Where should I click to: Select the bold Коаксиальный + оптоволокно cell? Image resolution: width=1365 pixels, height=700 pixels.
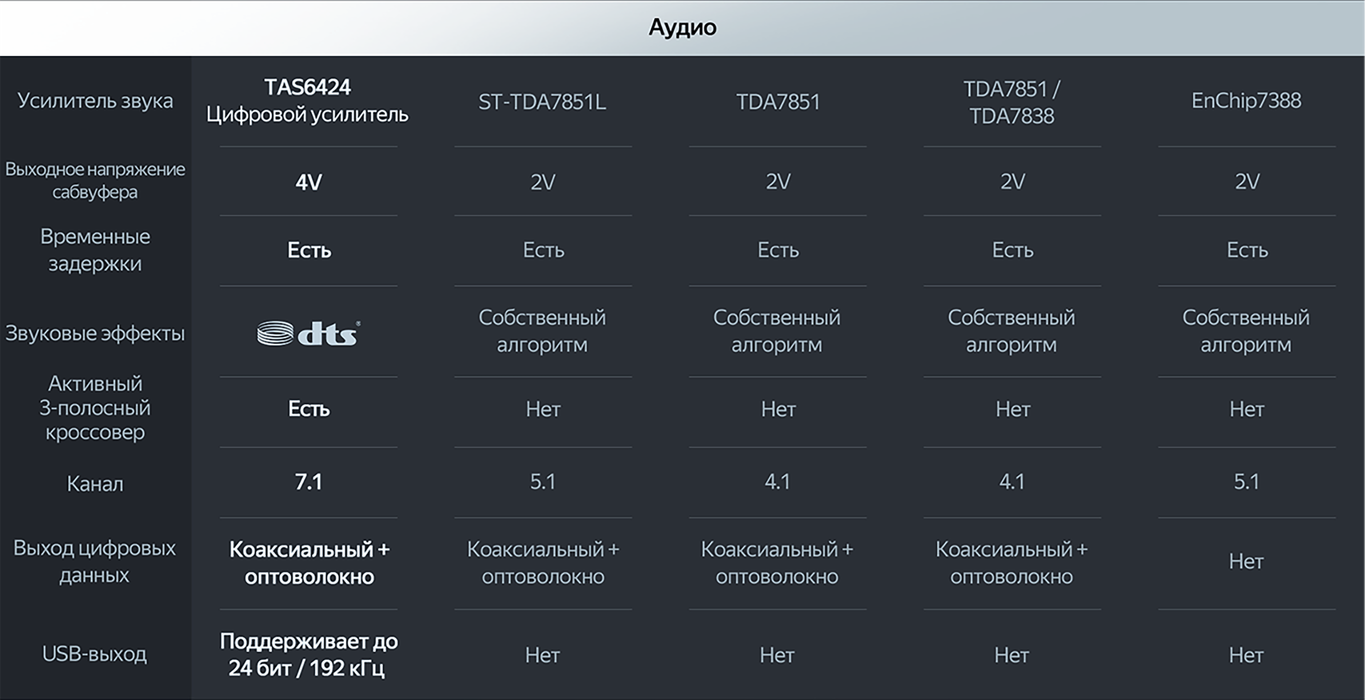308,562
